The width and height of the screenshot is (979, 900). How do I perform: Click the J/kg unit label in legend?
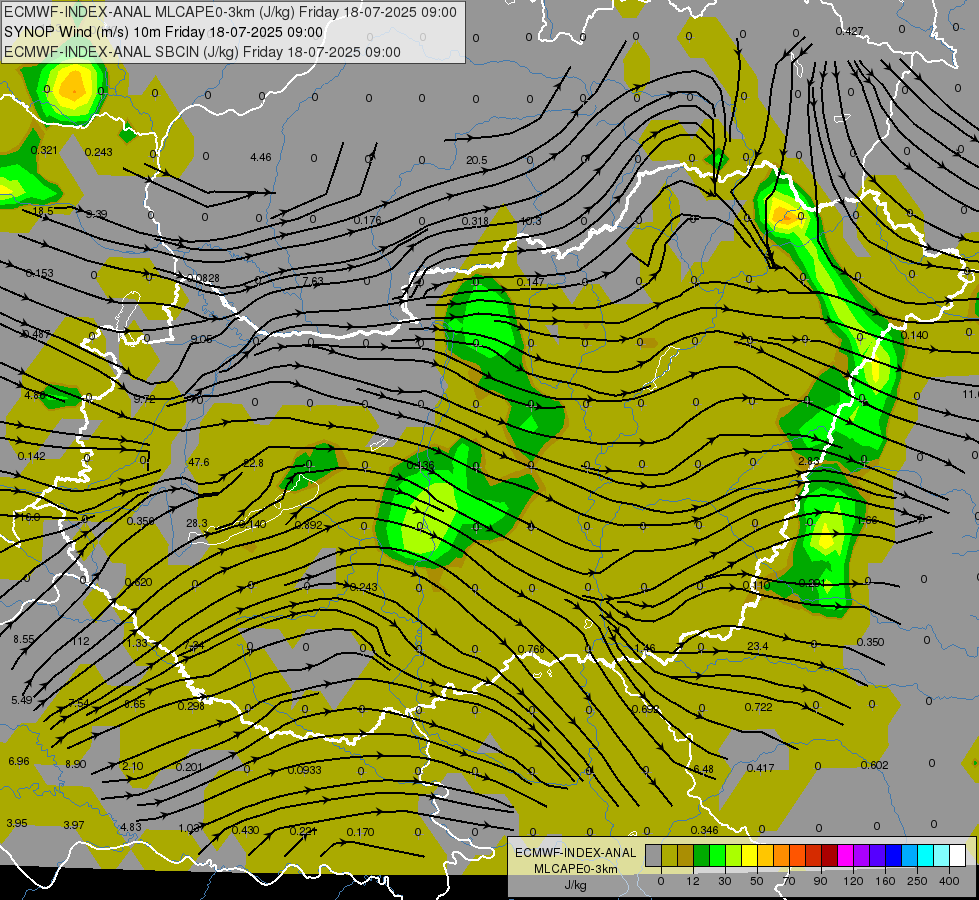pos(575,885)
